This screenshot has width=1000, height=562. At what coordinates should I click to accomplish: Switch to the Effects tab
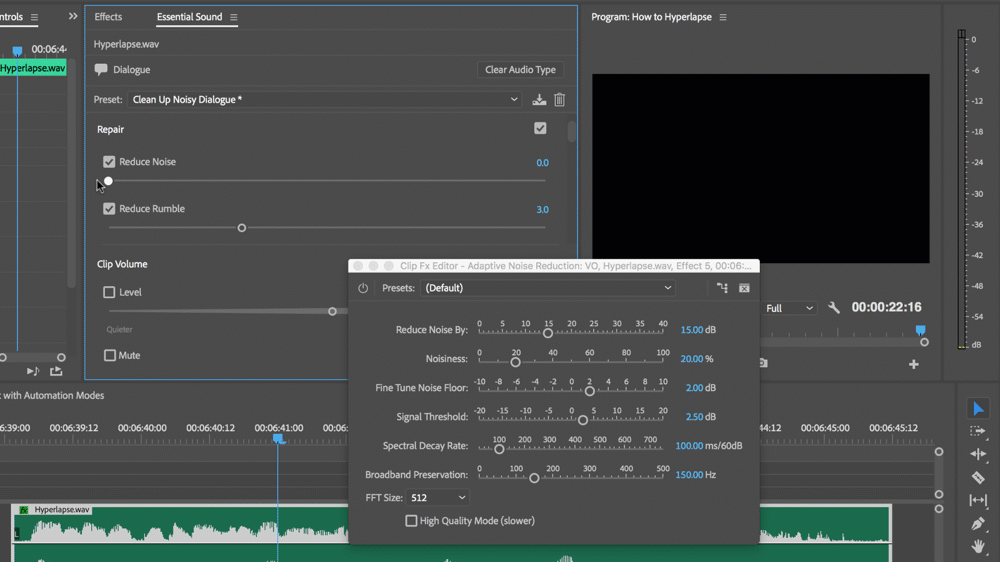pos(108,17)
